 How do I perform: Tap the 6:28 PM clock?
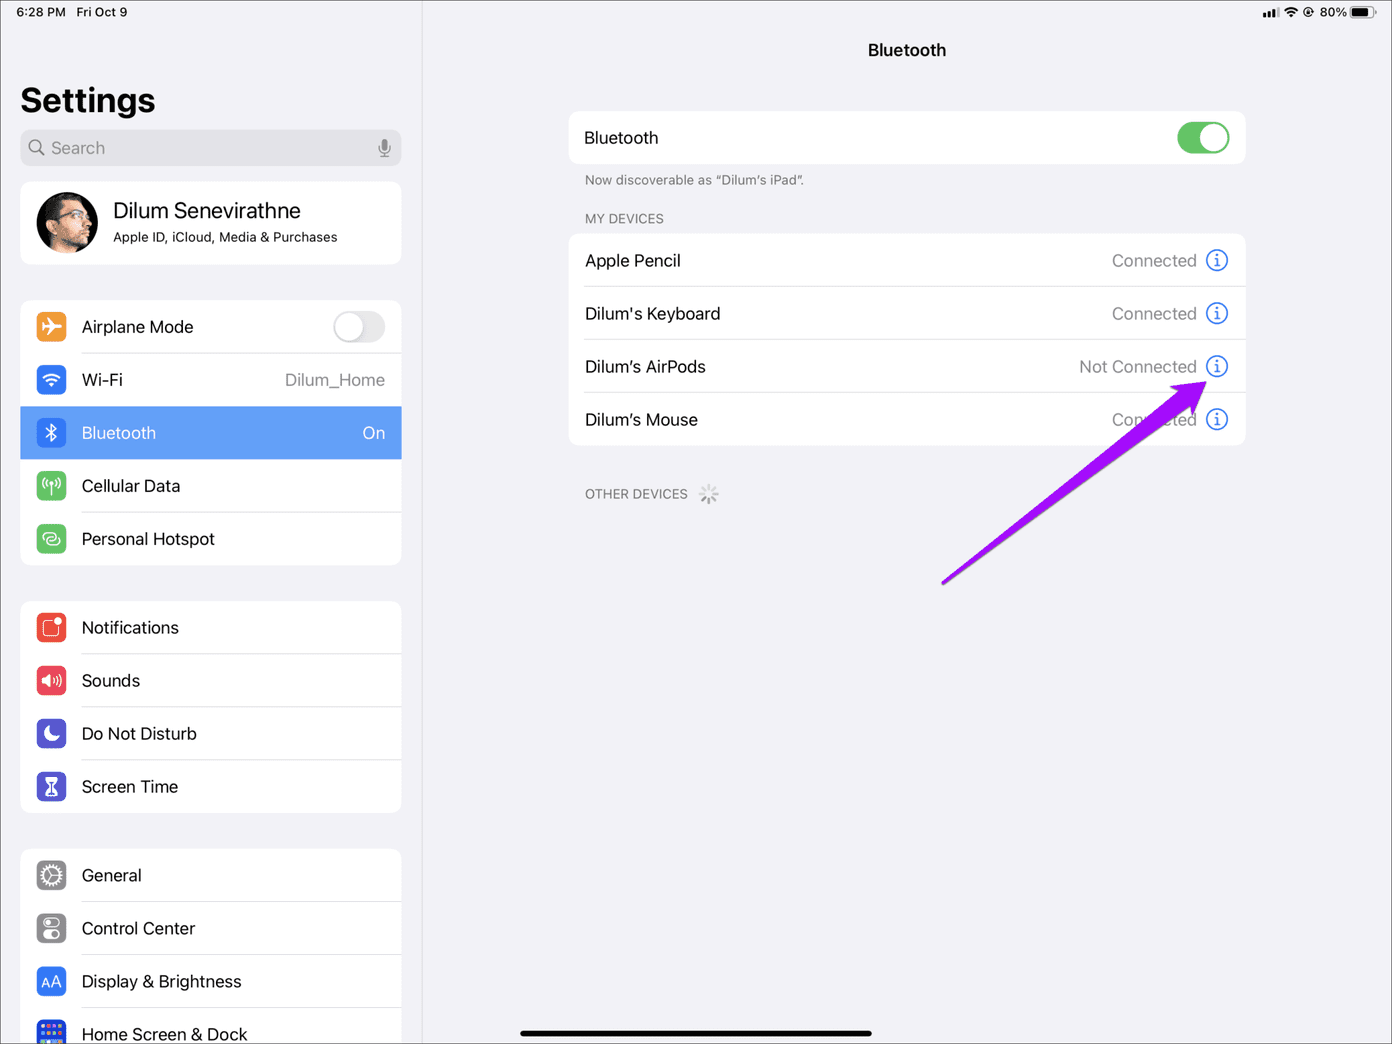tap(41, 12)
